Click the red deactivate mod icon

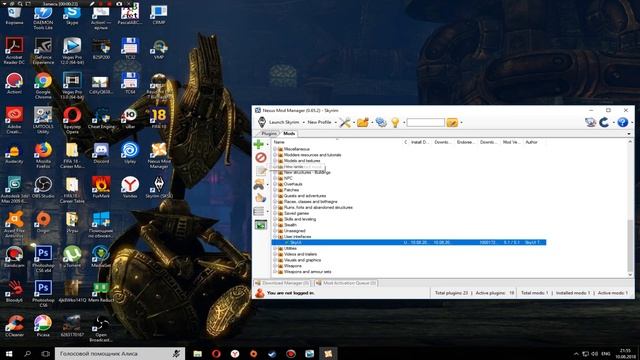click(x=261, y=158)
